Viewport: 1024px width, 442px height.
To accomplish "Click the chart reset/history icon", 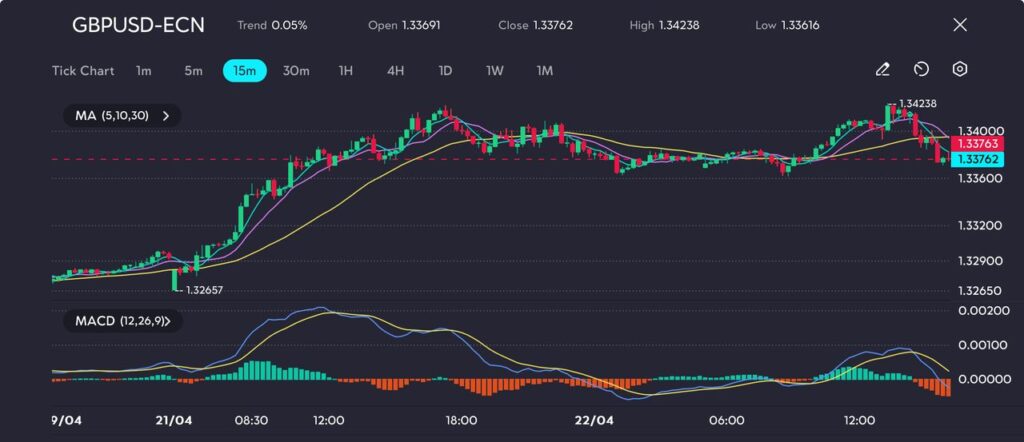I will pos(921,70).
